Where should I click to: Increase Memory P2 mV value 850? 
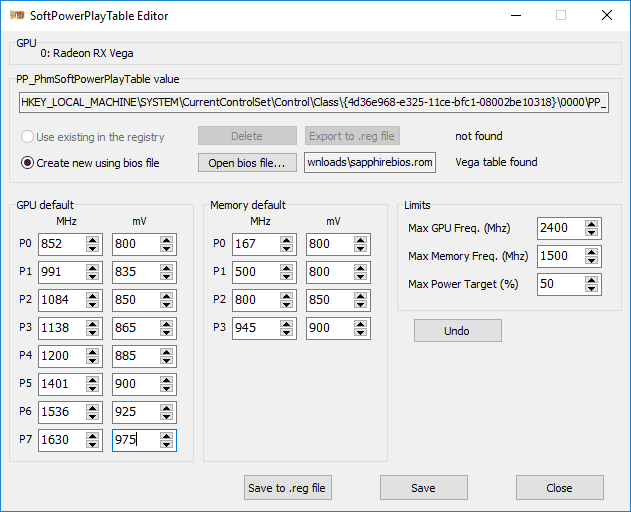click(x=360, y=296)
